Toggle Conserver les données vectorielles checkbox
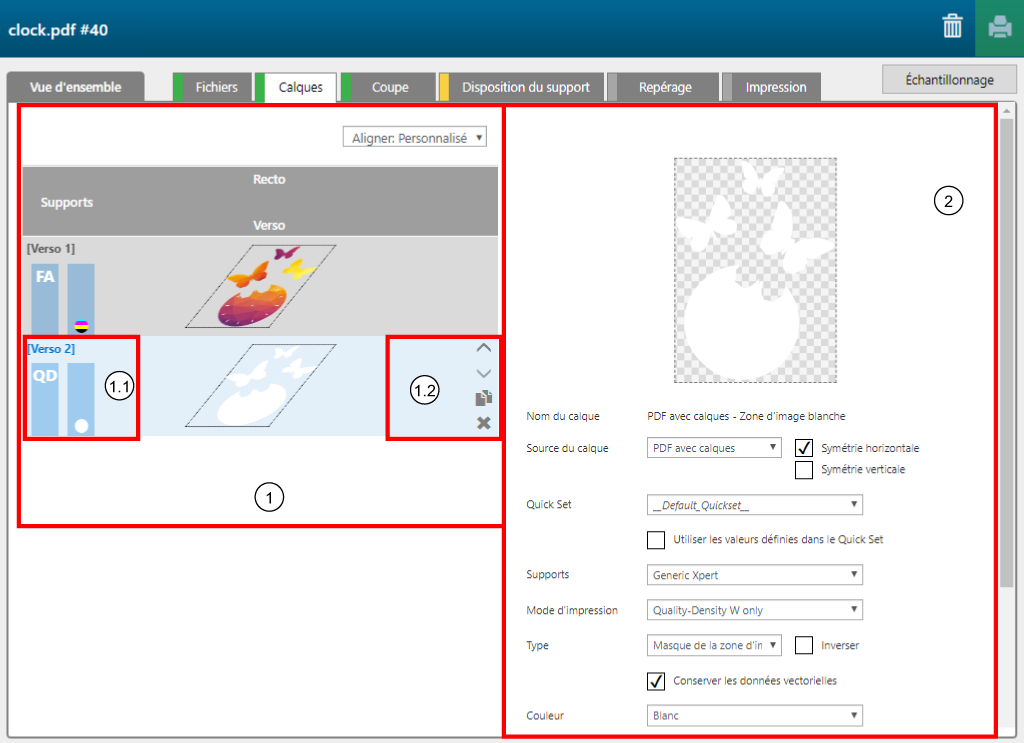1024x743 pixels. (x=656, y=681)
